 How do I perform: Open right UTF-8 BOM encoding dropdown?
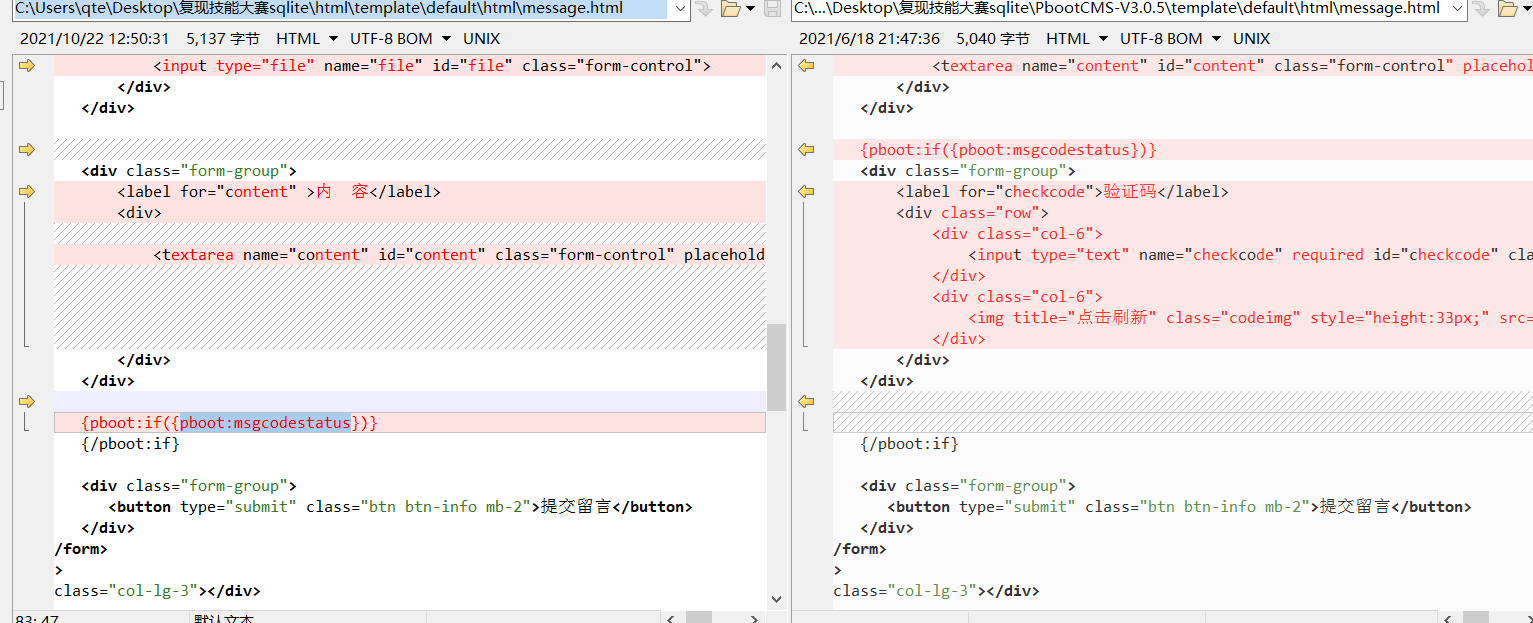[x=1170, y=39]
